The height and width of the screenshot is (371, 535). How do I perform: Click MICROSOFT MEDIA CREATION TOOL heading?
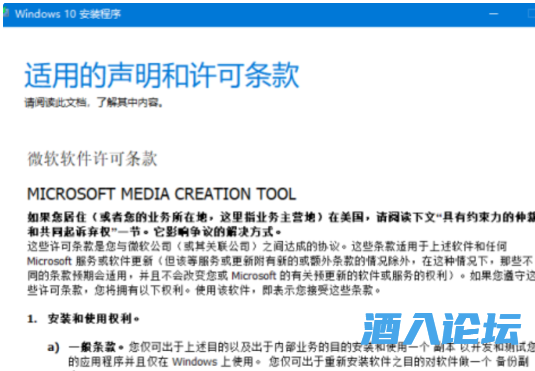pos(161,194)
